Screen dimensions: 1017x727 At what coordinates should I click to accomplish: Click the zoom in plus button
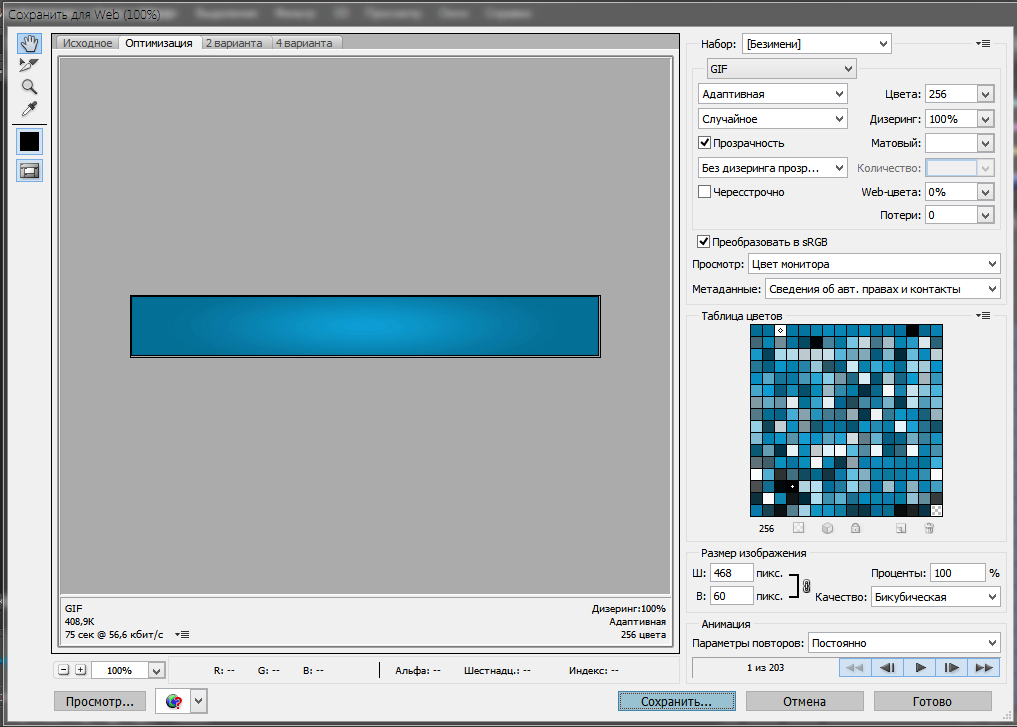80,670
